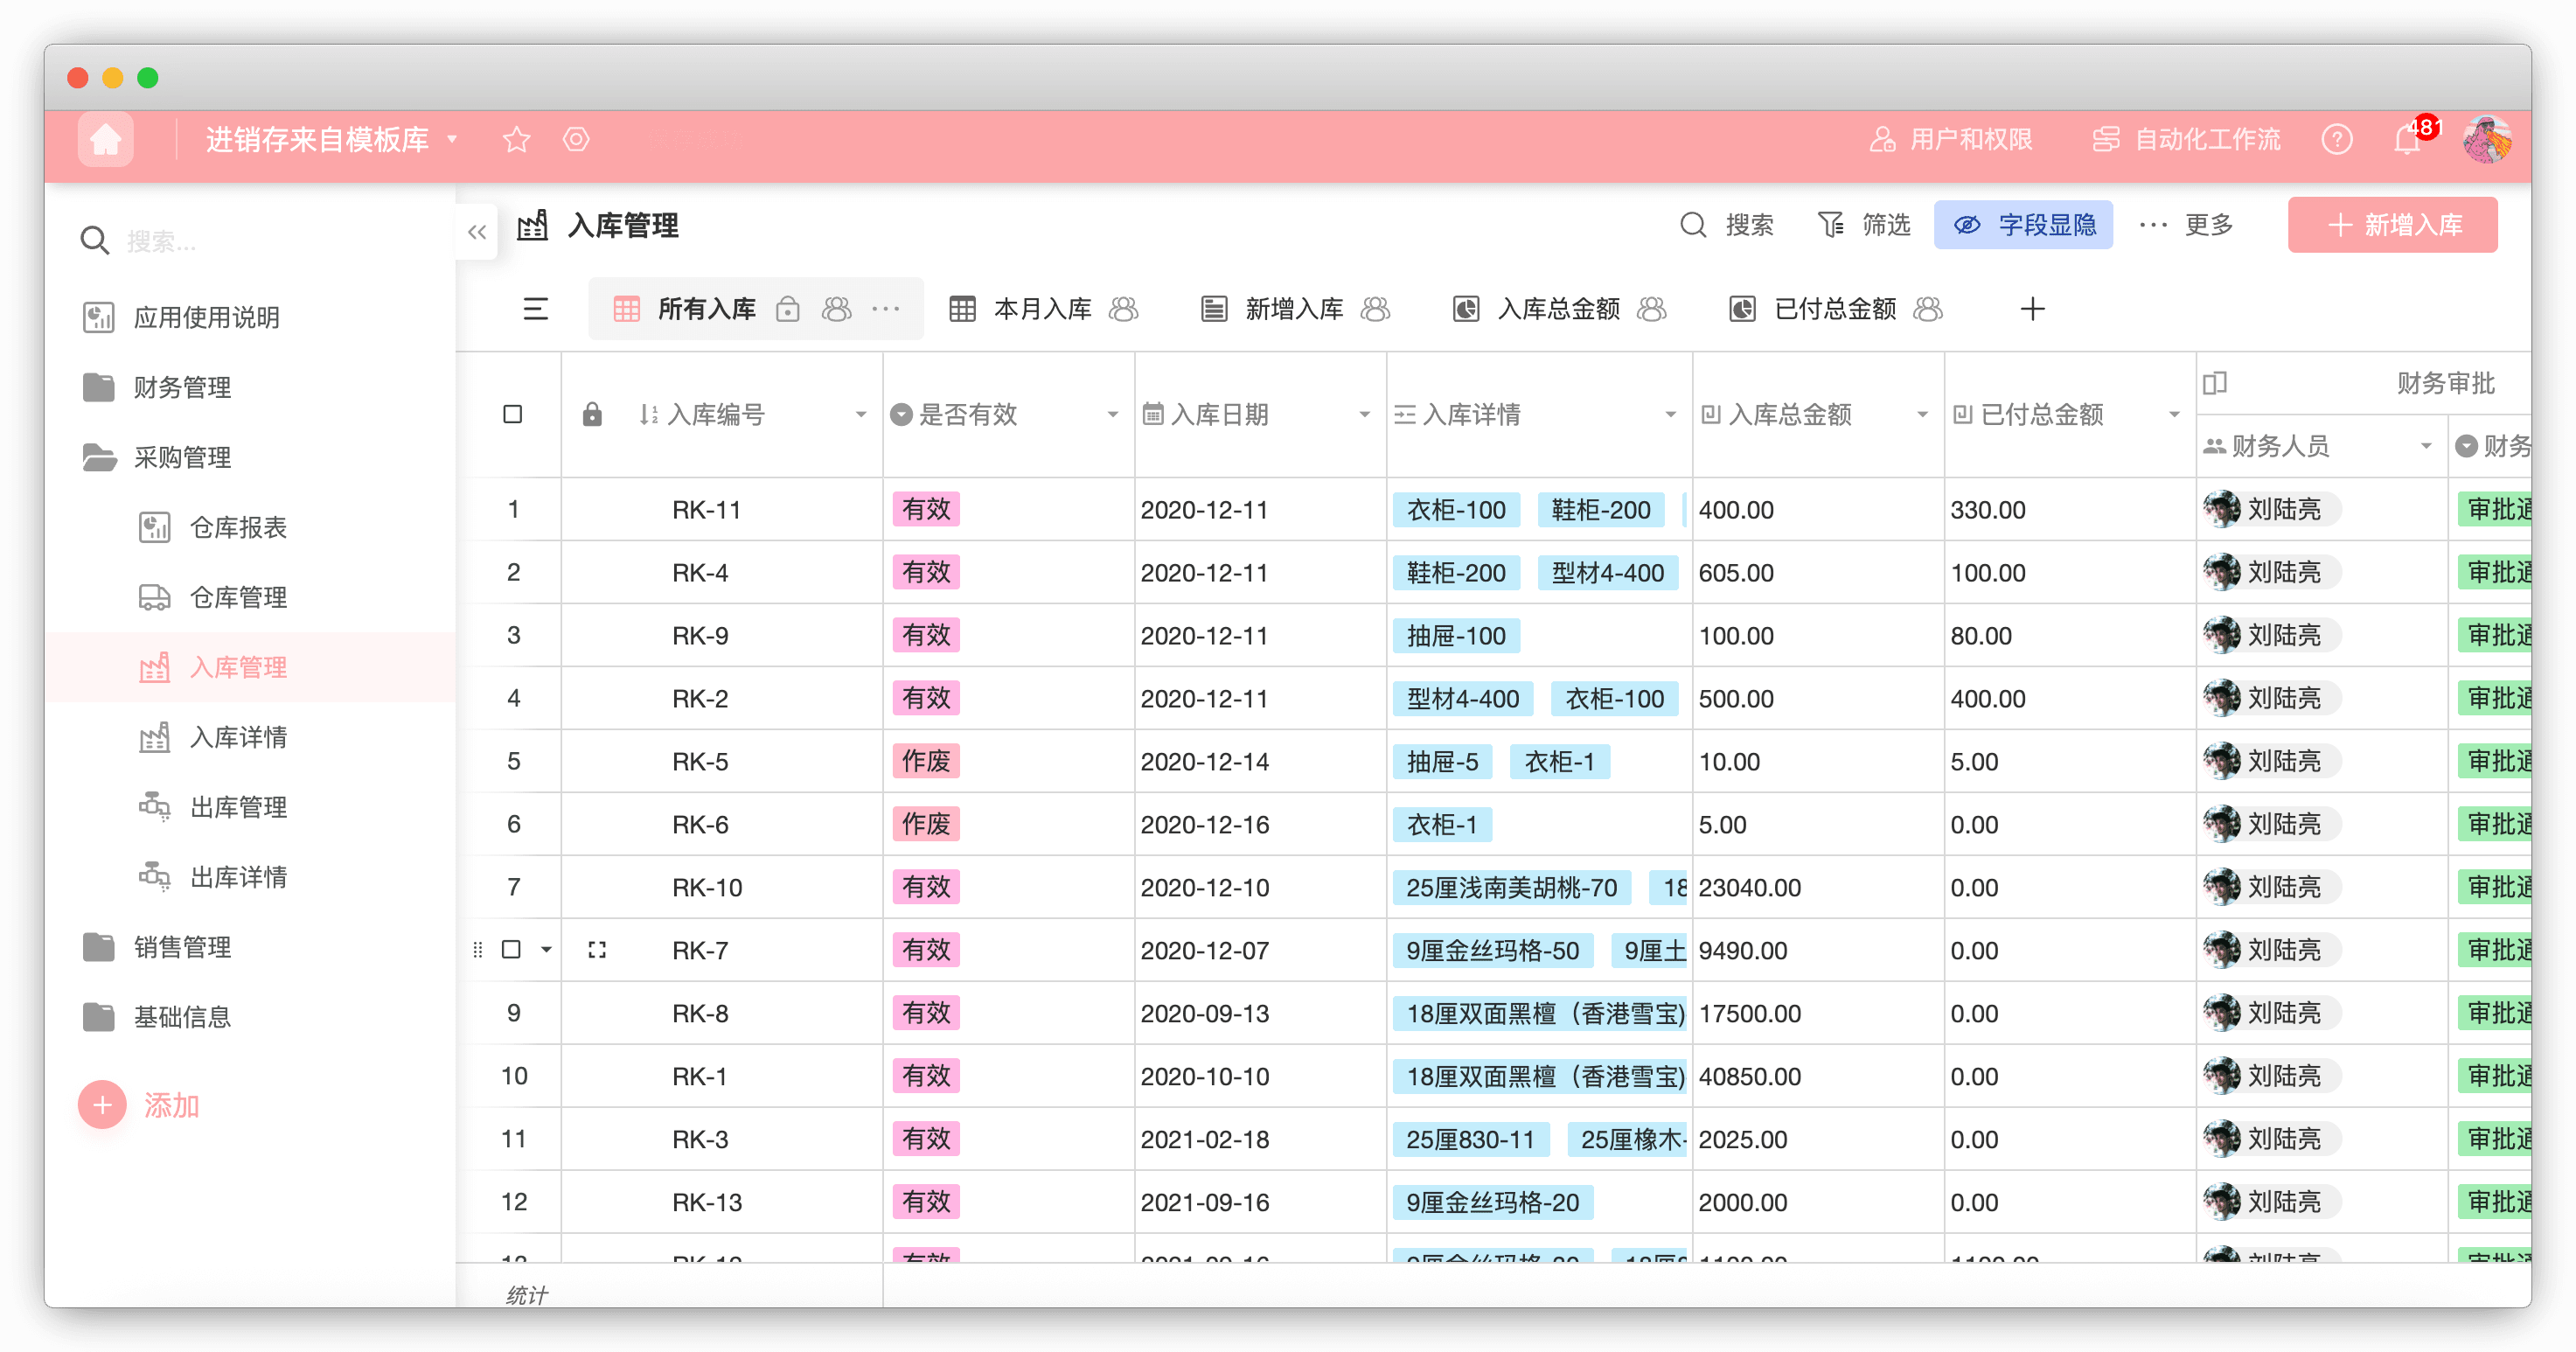This screenshot has height=1352, width=2576.
Task: Click the lock column header icon
Action: 592,414
